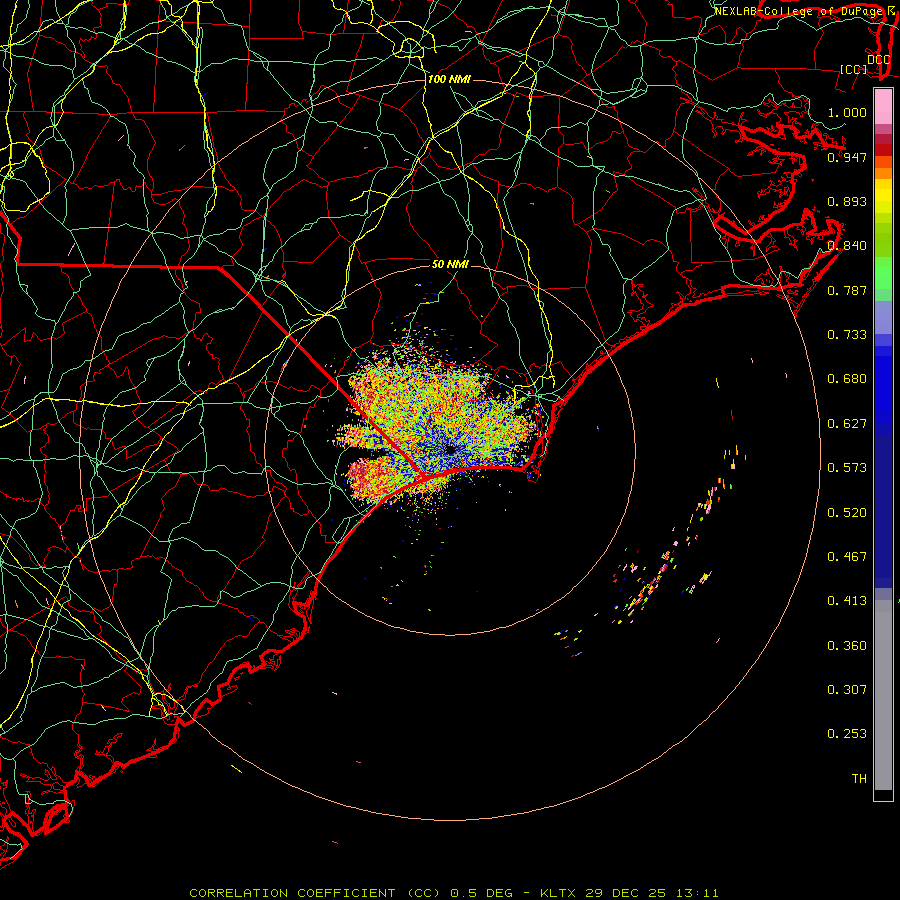Click the 0.253 scale value
This screenshot has height=900, width=900.
pyautogui.click(x=847, y=734)
